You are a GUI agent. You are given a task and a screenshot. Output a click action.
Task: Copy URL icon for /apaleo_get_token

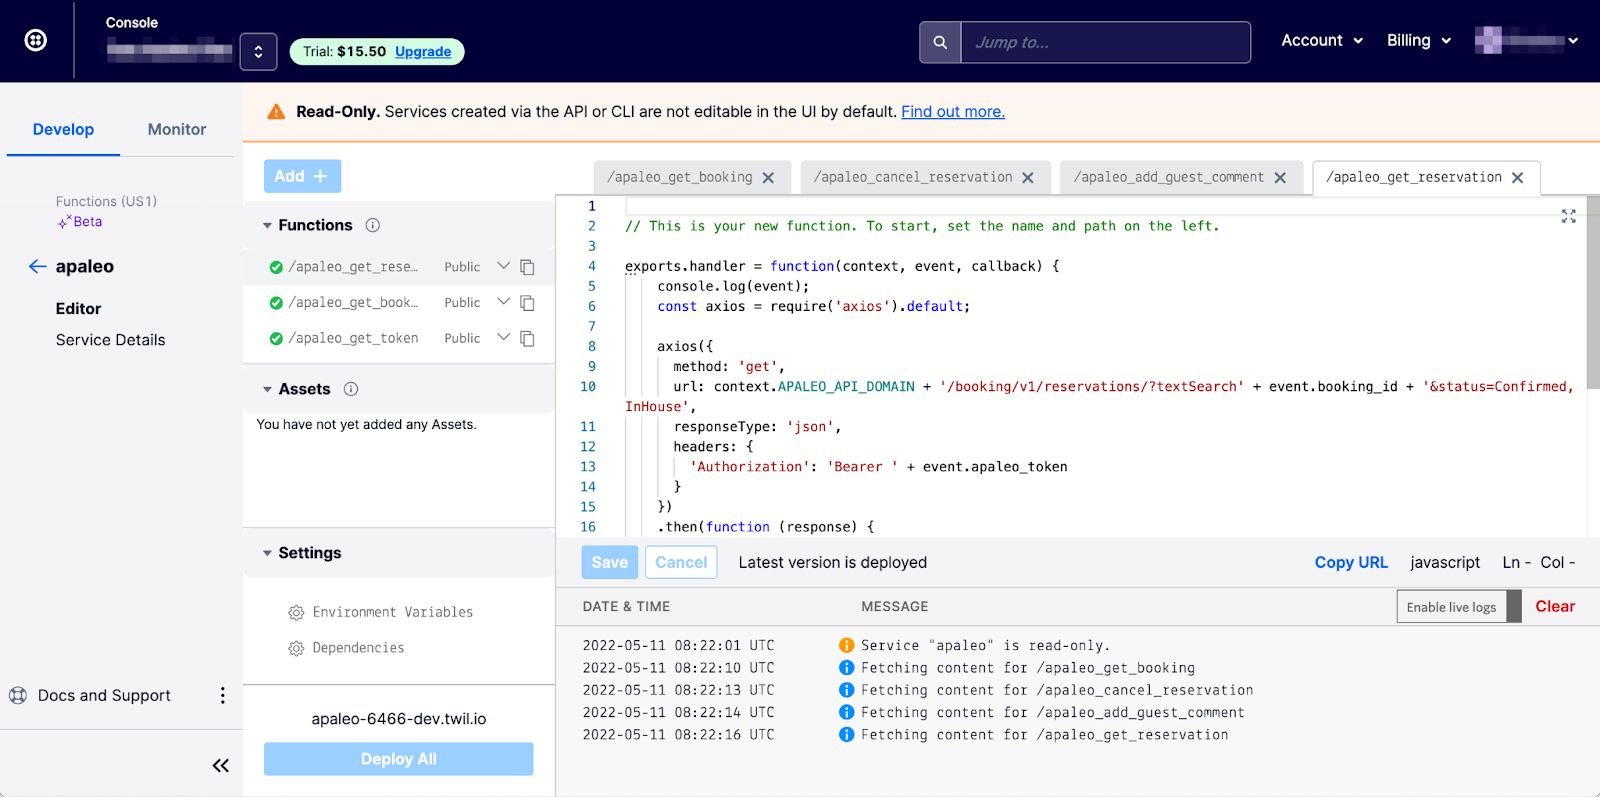(527, 338)
